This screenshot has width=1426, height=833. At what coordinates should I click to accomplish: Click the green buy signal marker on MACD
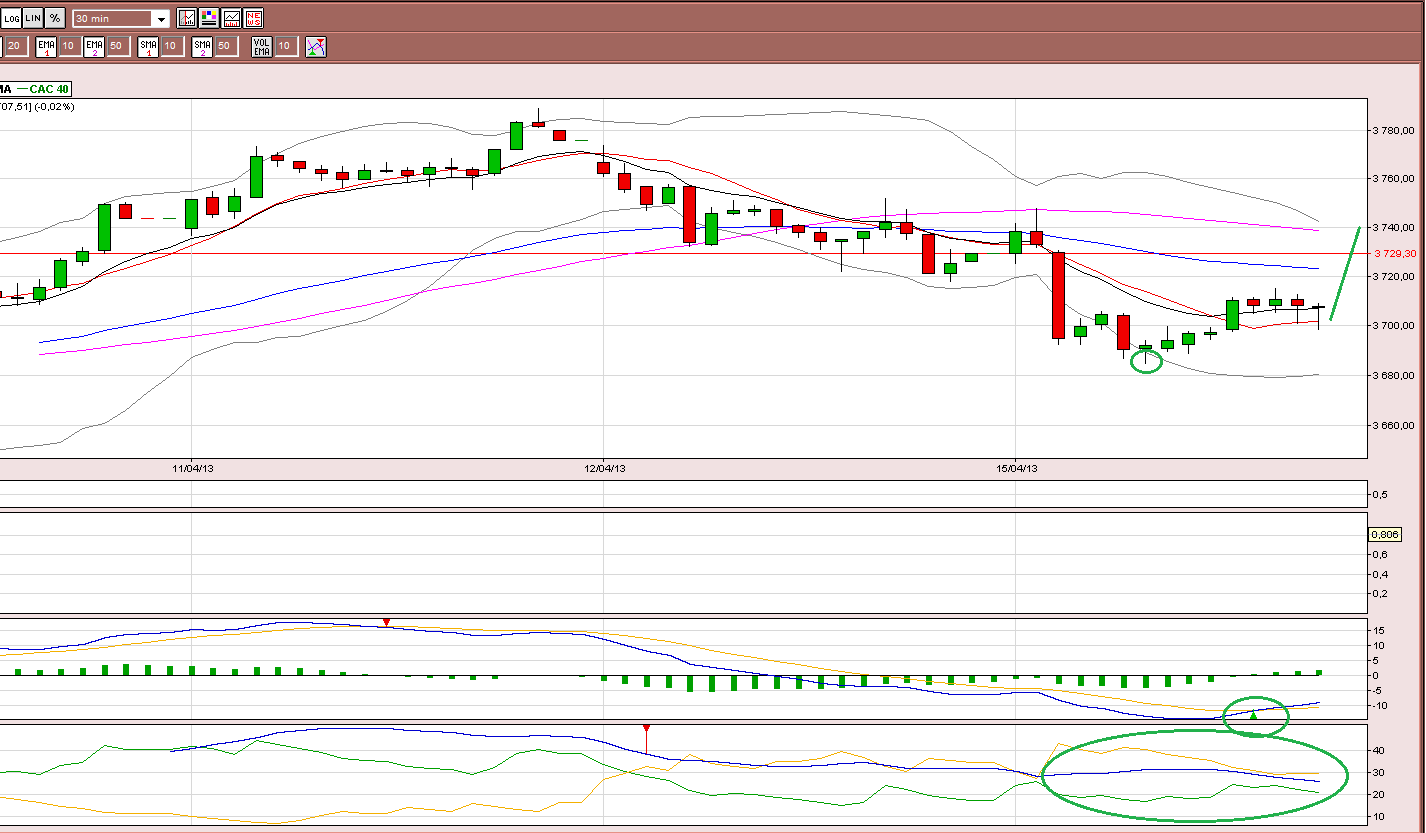coord(1254,715)
